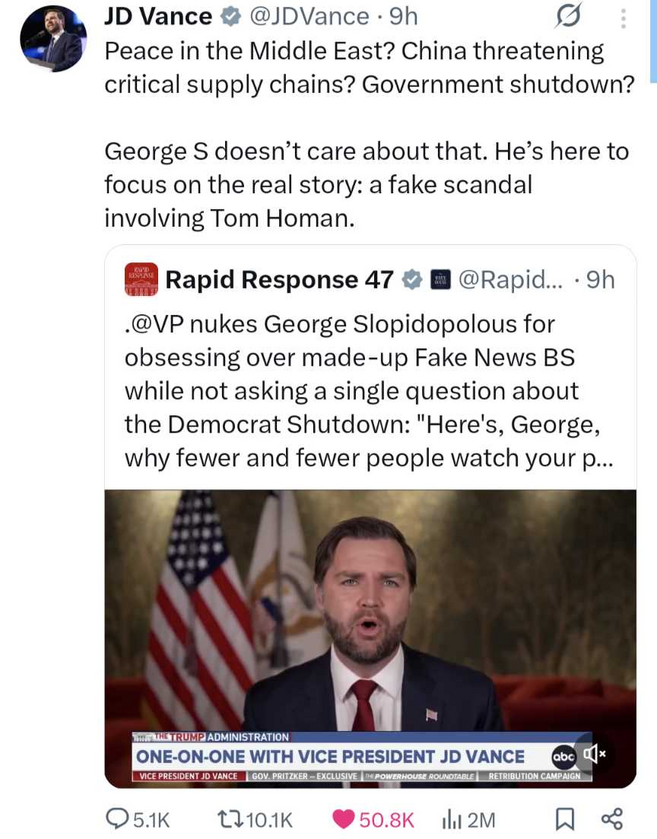This screenshot has width=657, height=839.
Task: Bookmark this JD Vance tweet
Action: 565,818
